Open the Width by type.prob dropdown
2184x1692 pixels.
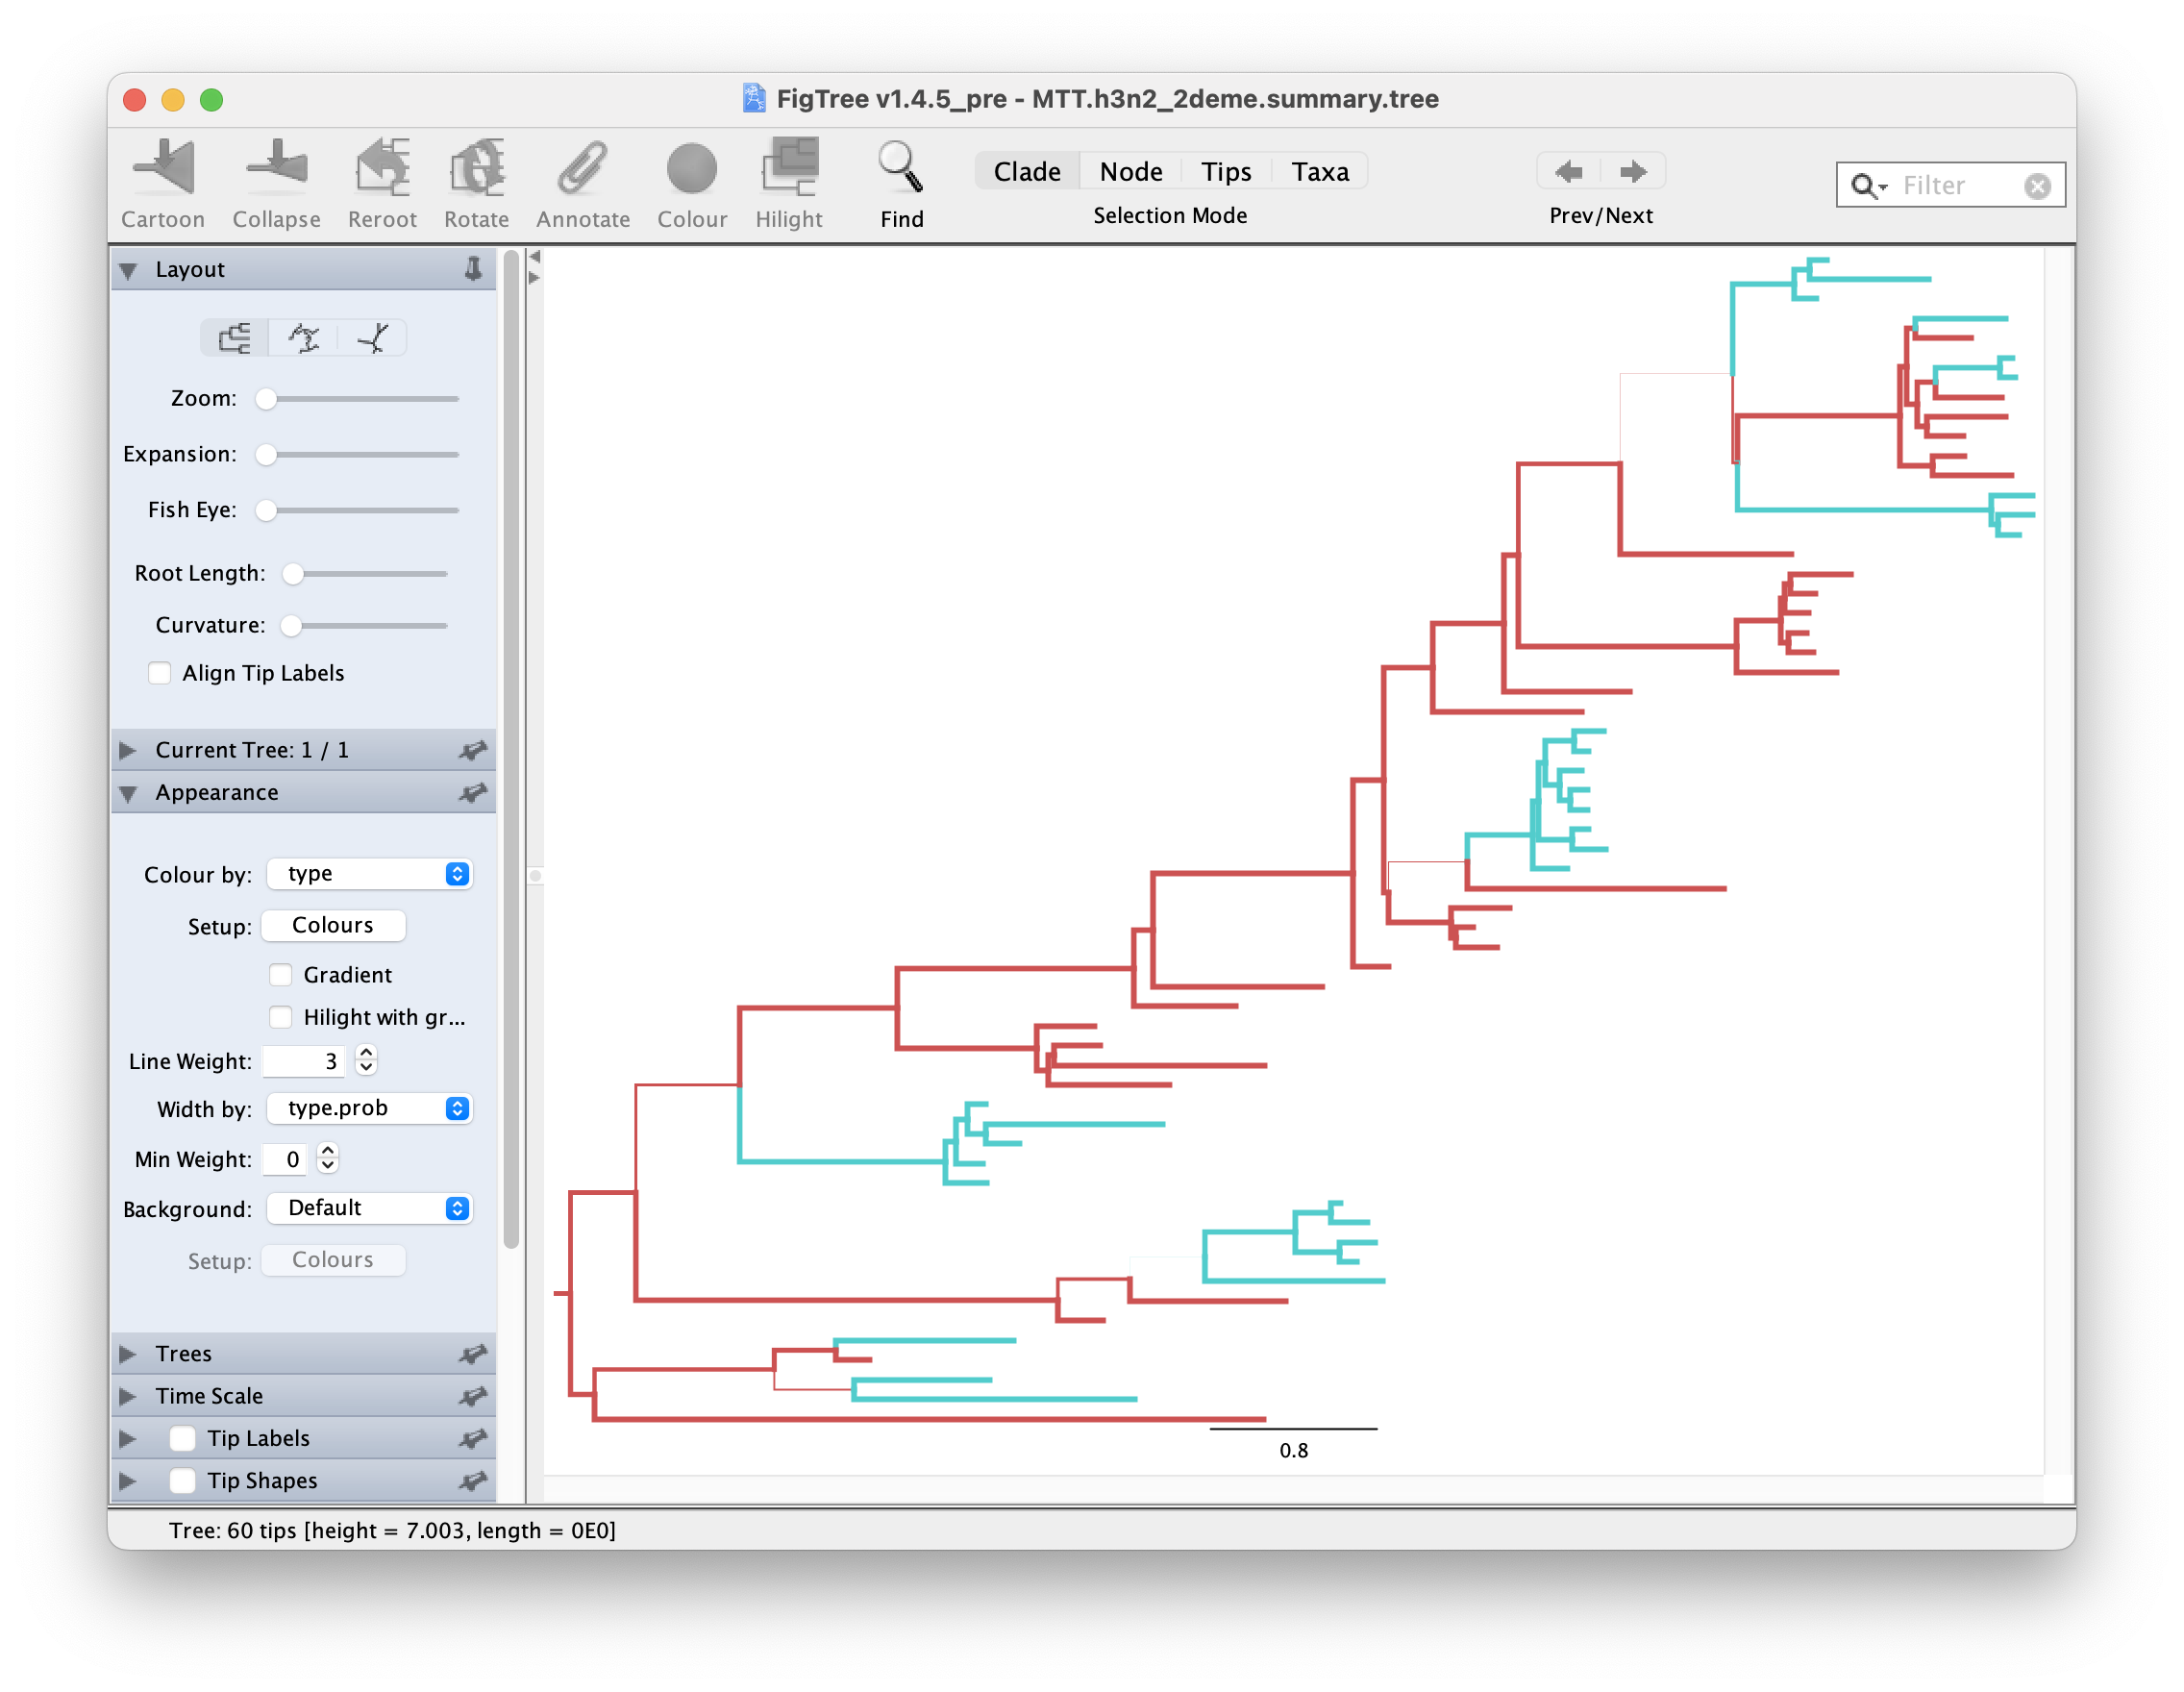click(x=370, y=1108)
